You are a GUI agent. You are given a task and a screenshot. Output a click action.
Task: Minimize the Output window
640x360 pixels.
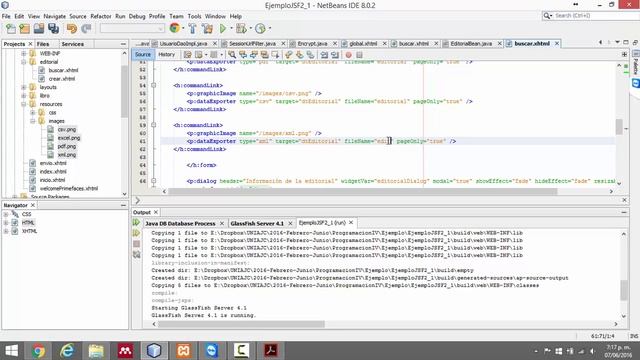click(x=624, y=212)
